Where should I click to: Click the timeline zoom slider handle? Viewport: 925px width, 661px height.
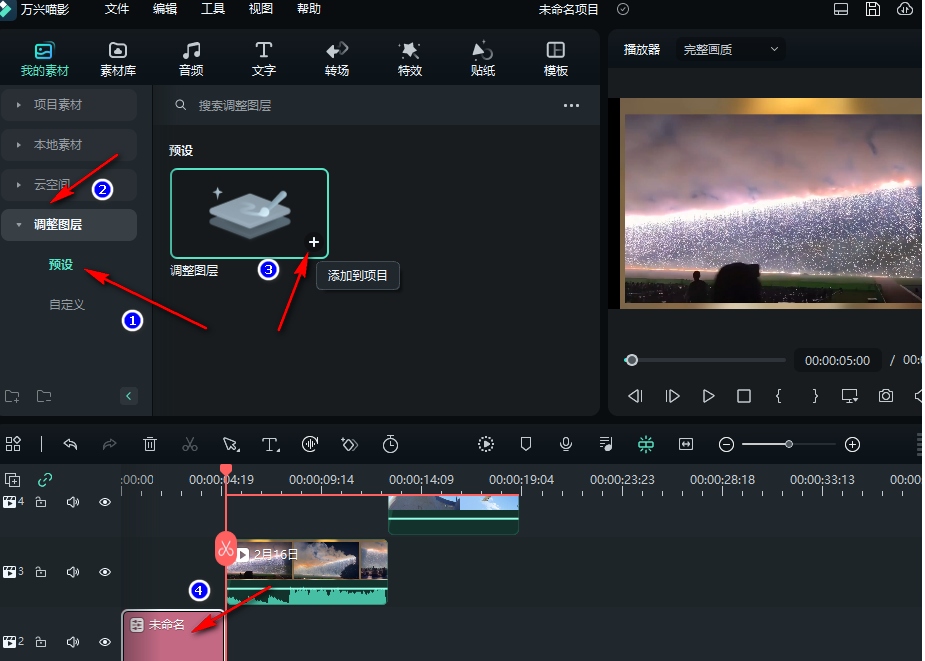789,444
